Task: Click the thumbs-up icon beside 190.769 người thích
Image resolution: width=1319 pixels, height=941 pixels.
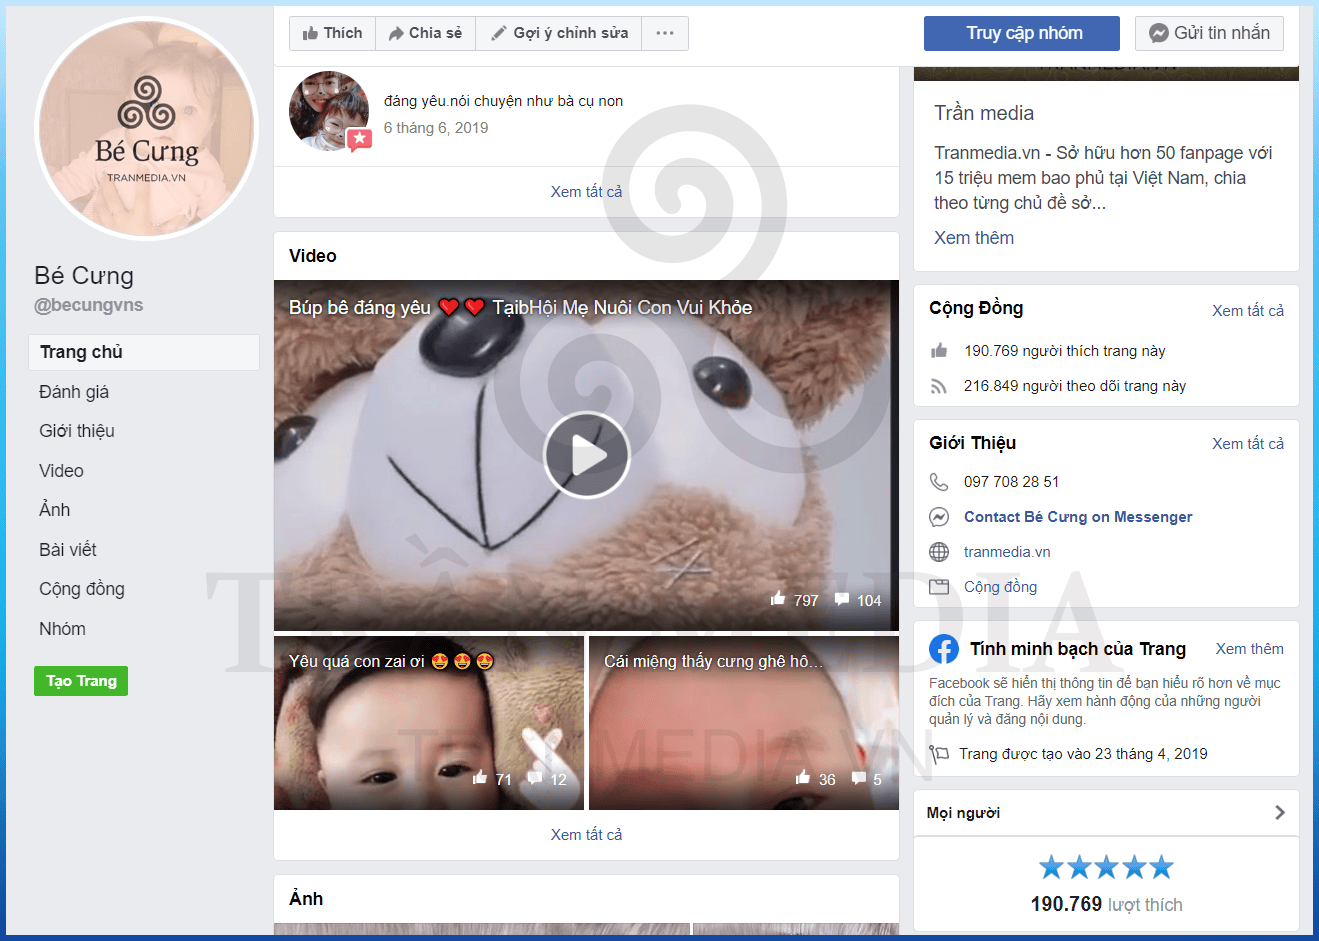Action: (939, 351)
